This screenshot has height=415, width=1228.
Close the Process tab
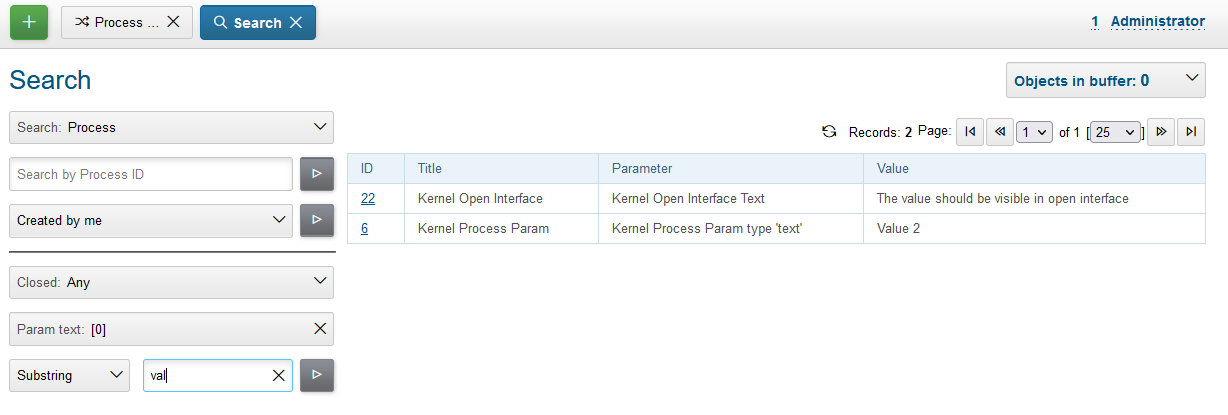(x=173, y=22)
